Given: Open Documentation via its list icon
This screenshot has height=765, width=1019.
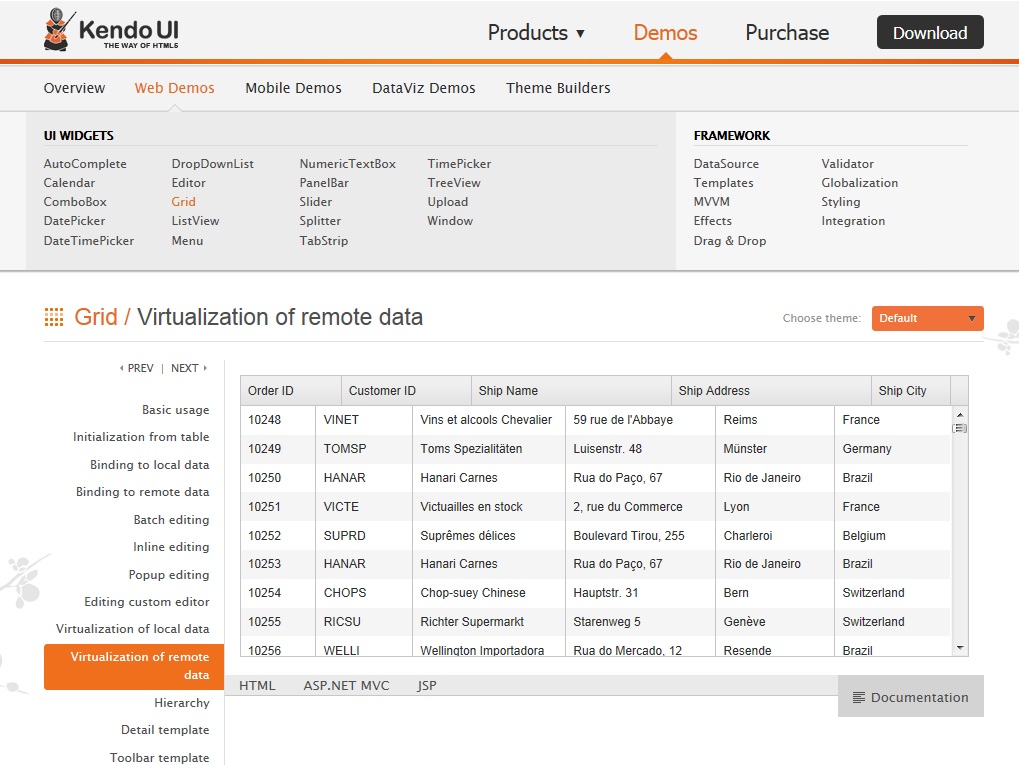Looking at the screenshot, I should 858,698.
